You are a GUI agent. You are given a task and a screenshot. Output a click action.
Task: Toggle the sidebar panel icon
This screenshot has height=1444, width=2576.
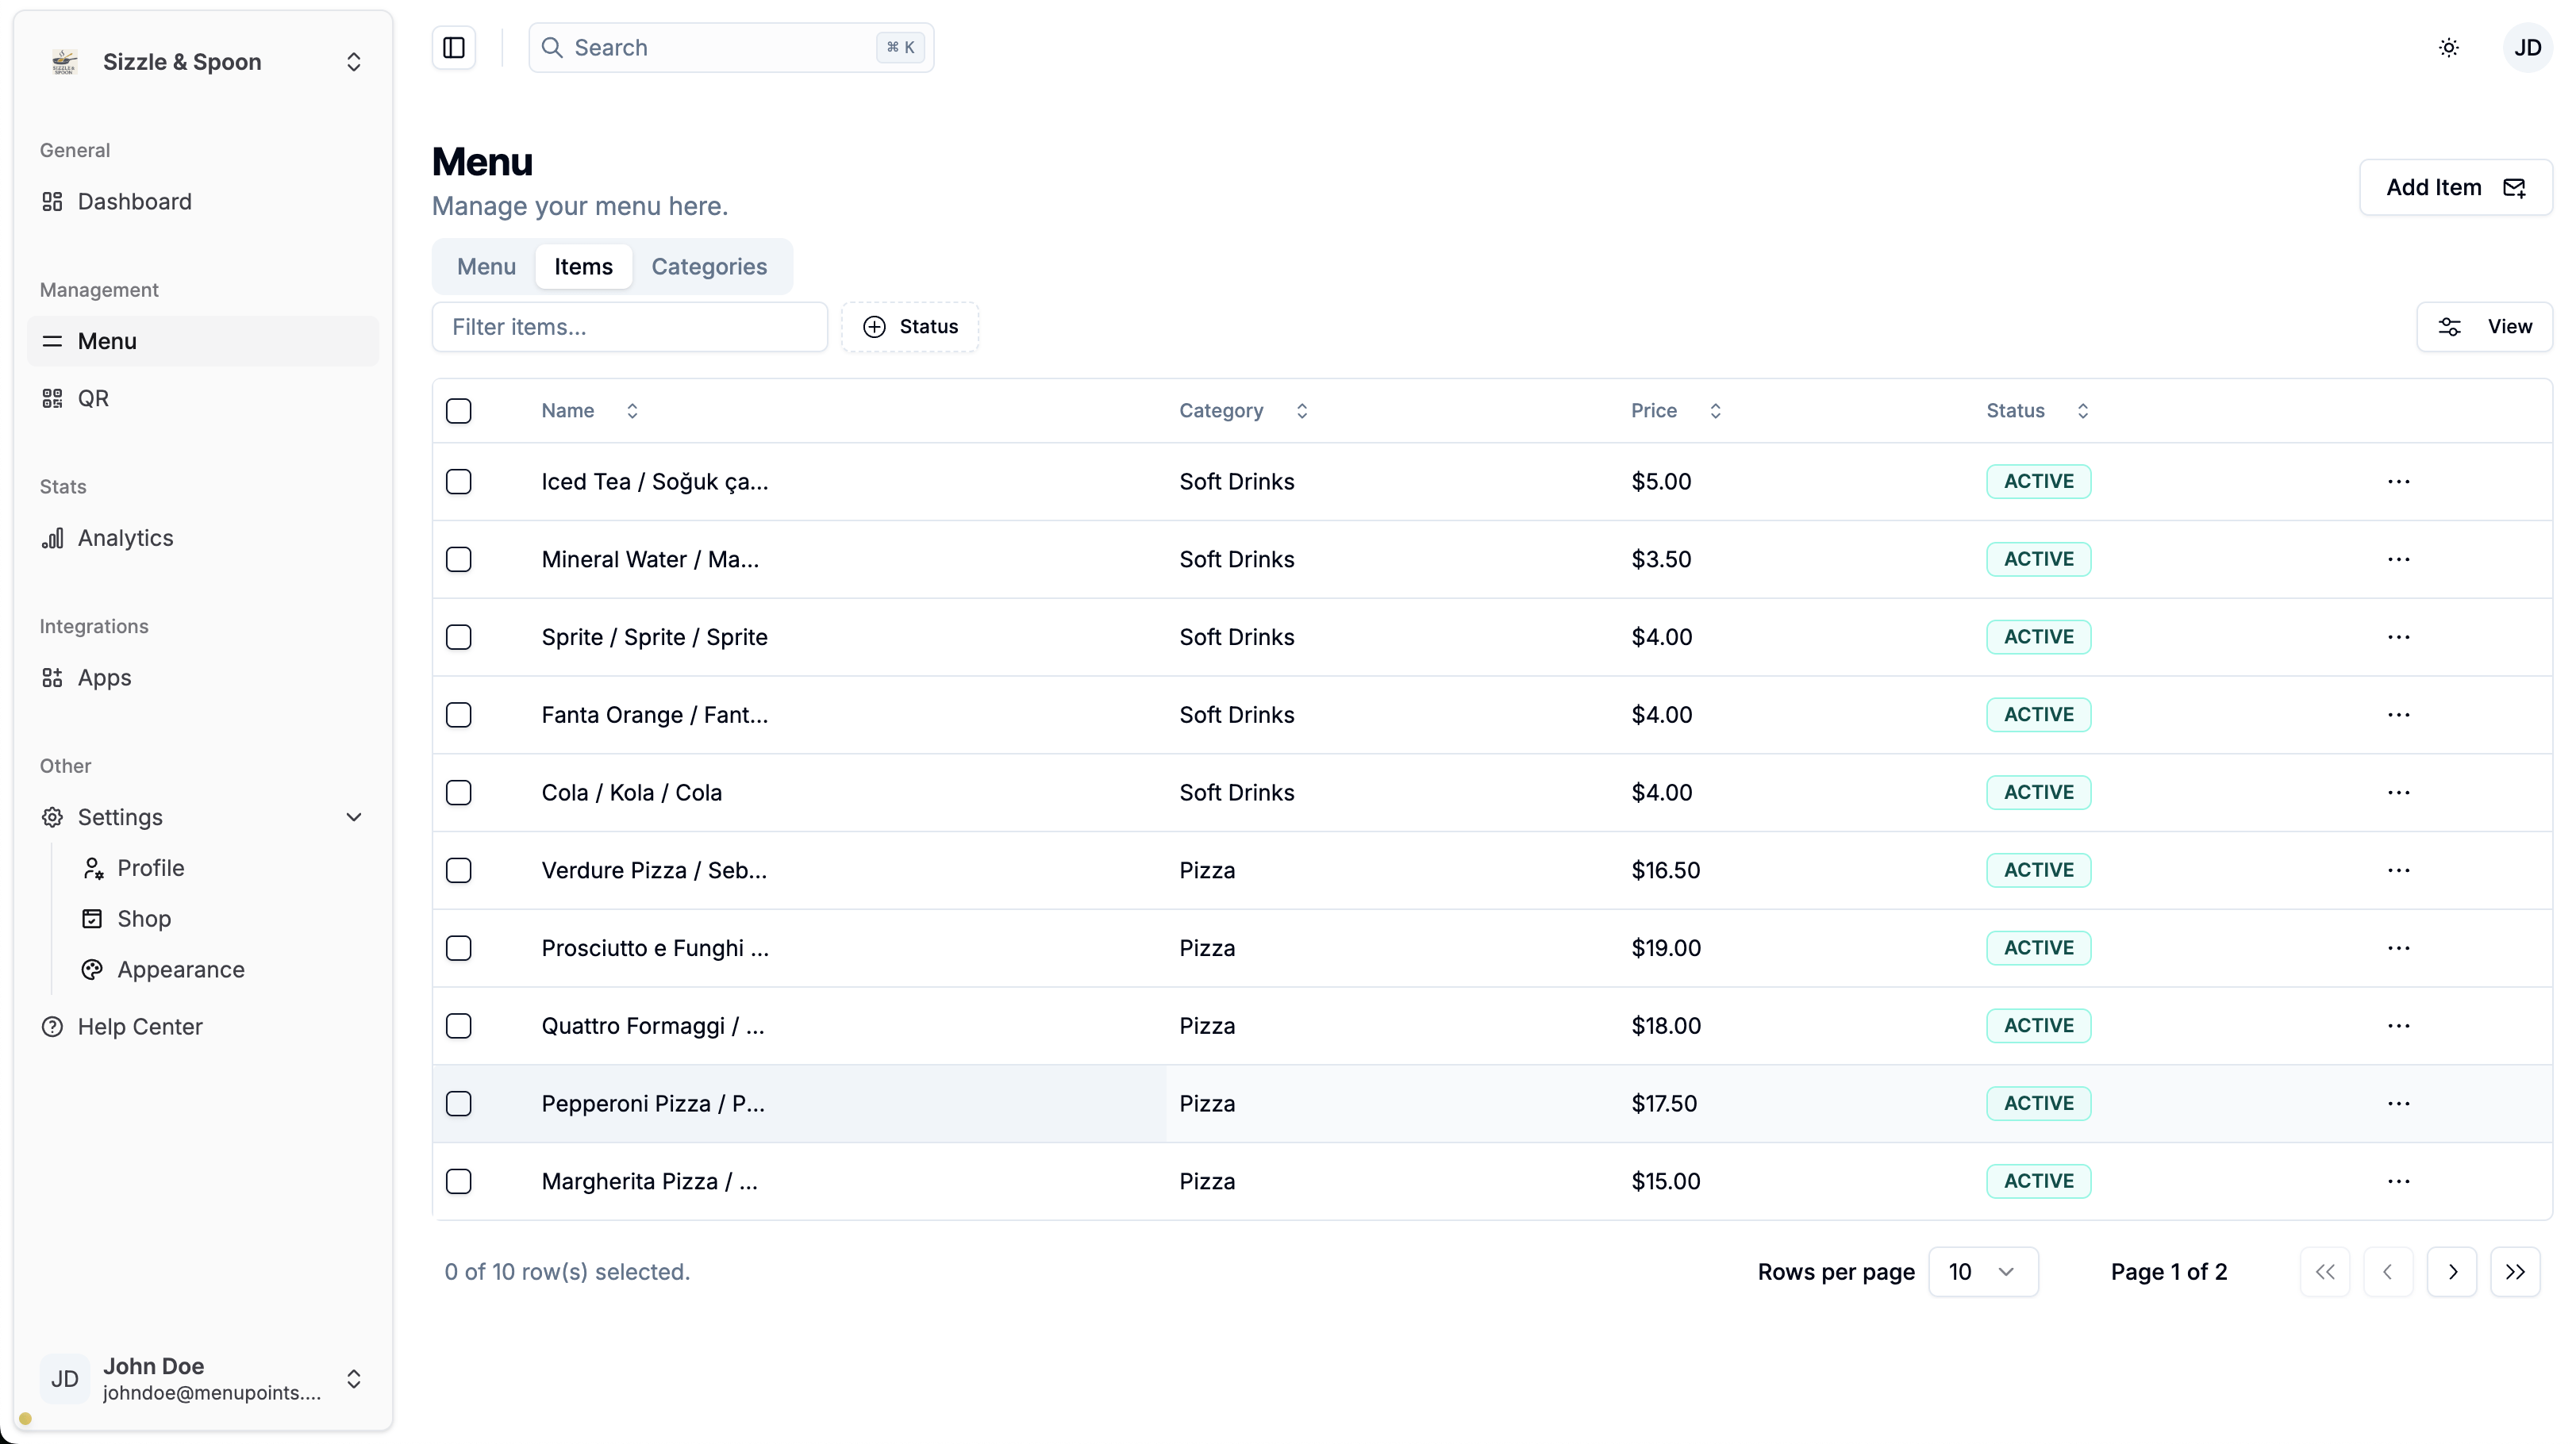click(453, 48)
